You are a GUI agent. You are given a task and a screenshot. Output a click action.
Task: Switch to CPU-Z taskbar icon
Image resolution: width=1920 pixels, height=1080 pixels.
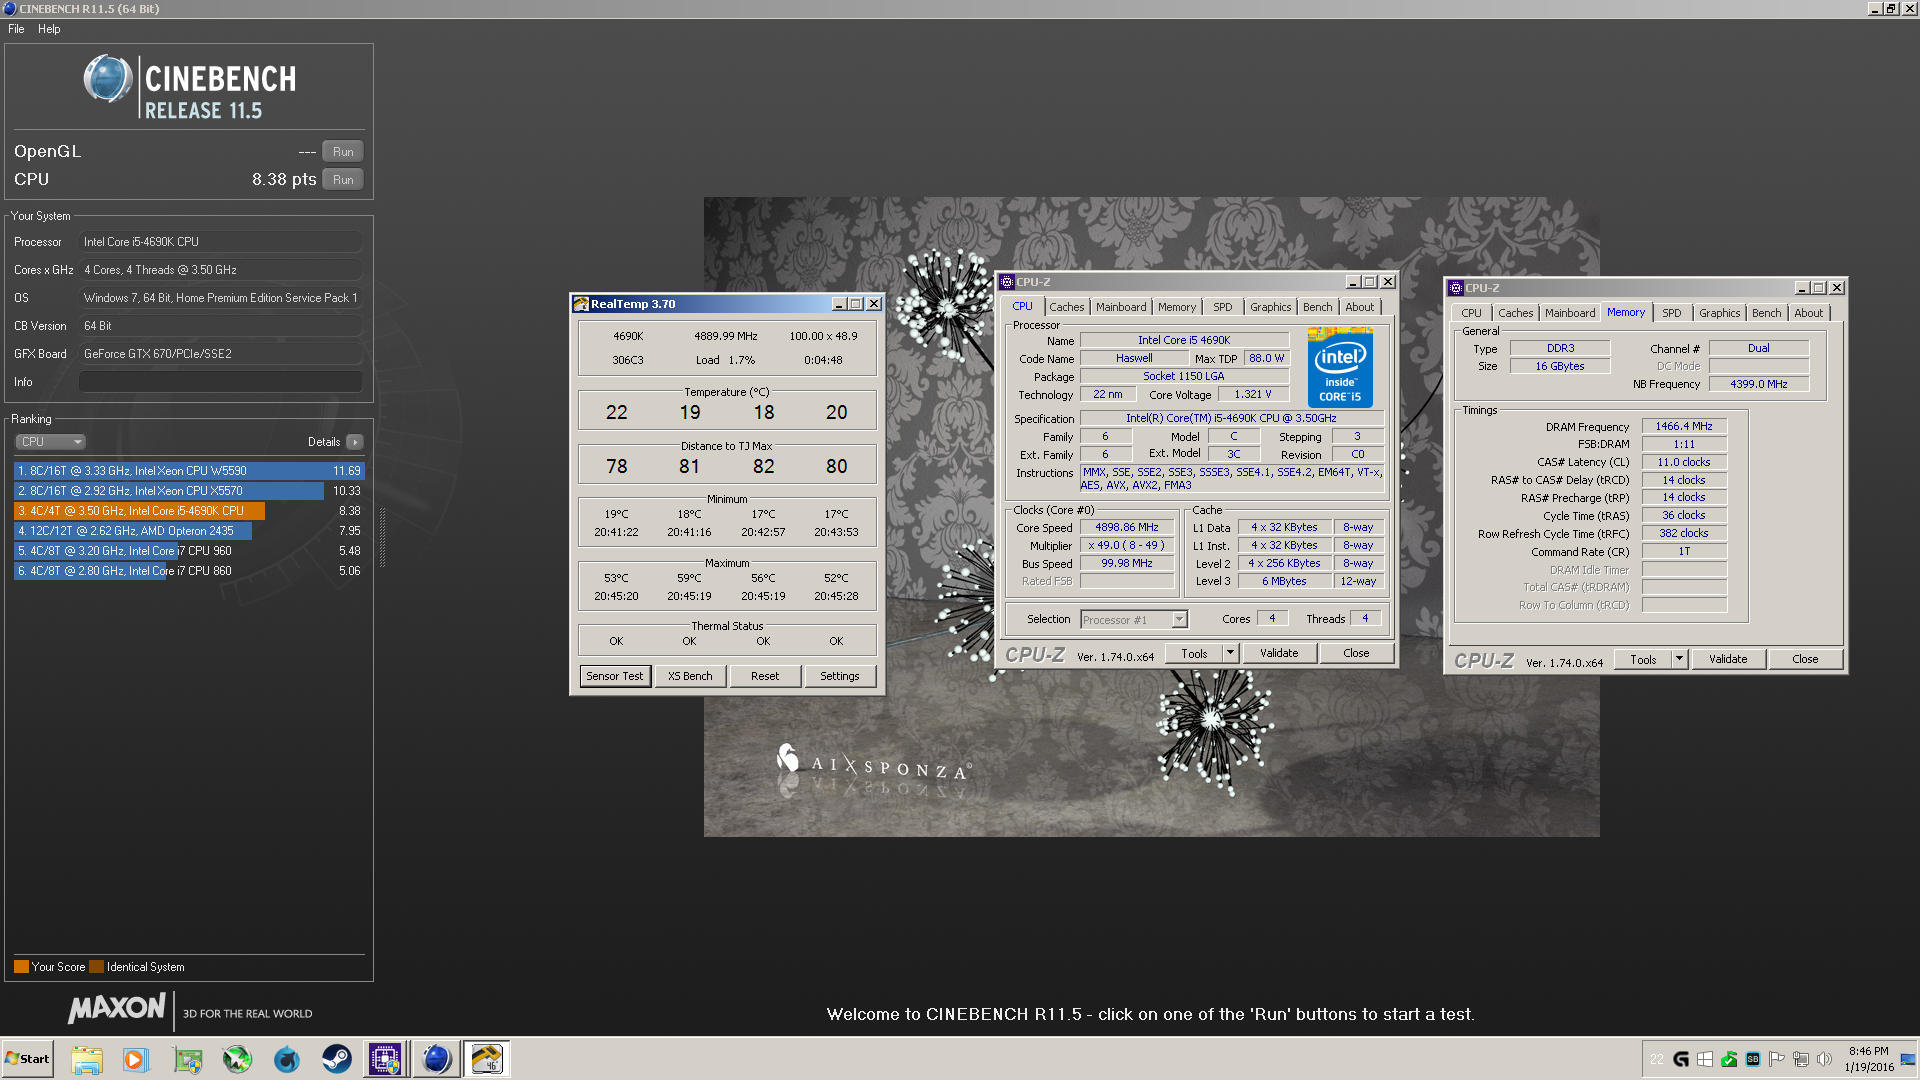click(x=386, y=1059)
